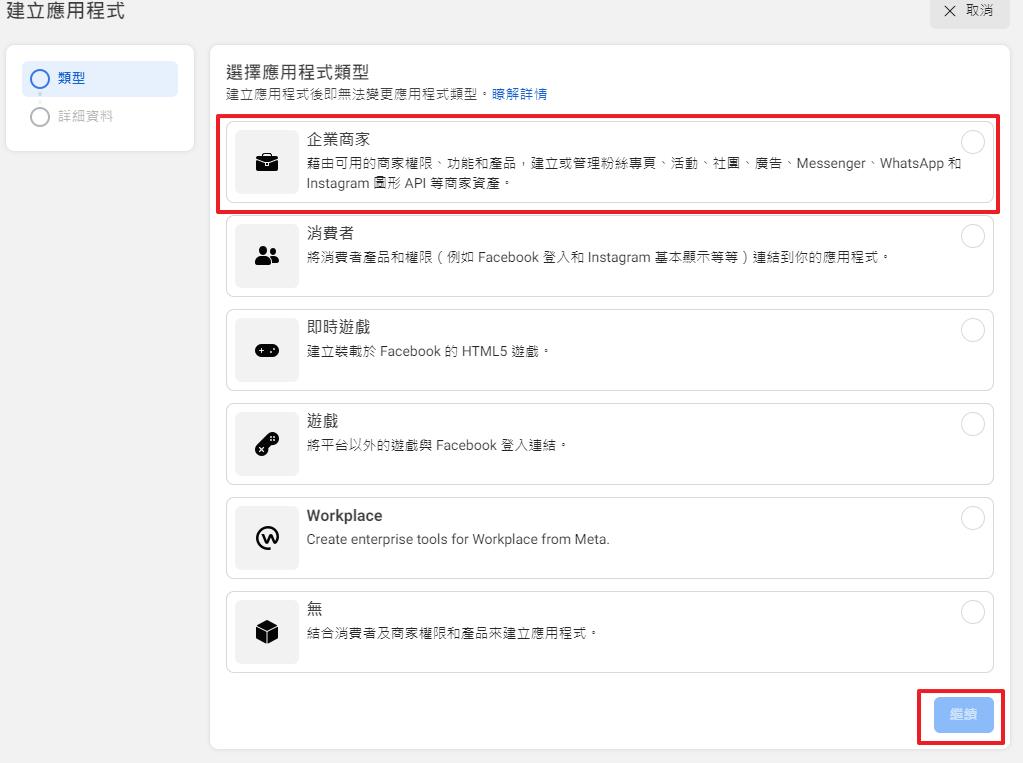
Task: Select the 即時遊戲 radio button
Action: point(972,330)
